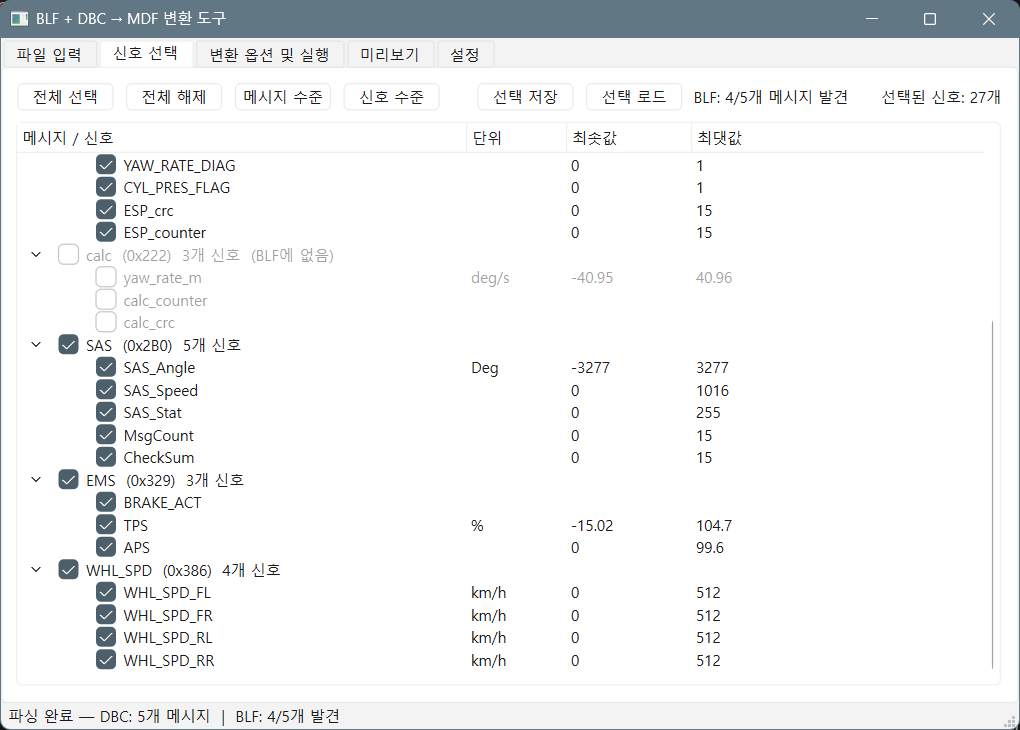
Task: Toggle the MsgCount signal checkbox
Action: click(x=106, y=435)
